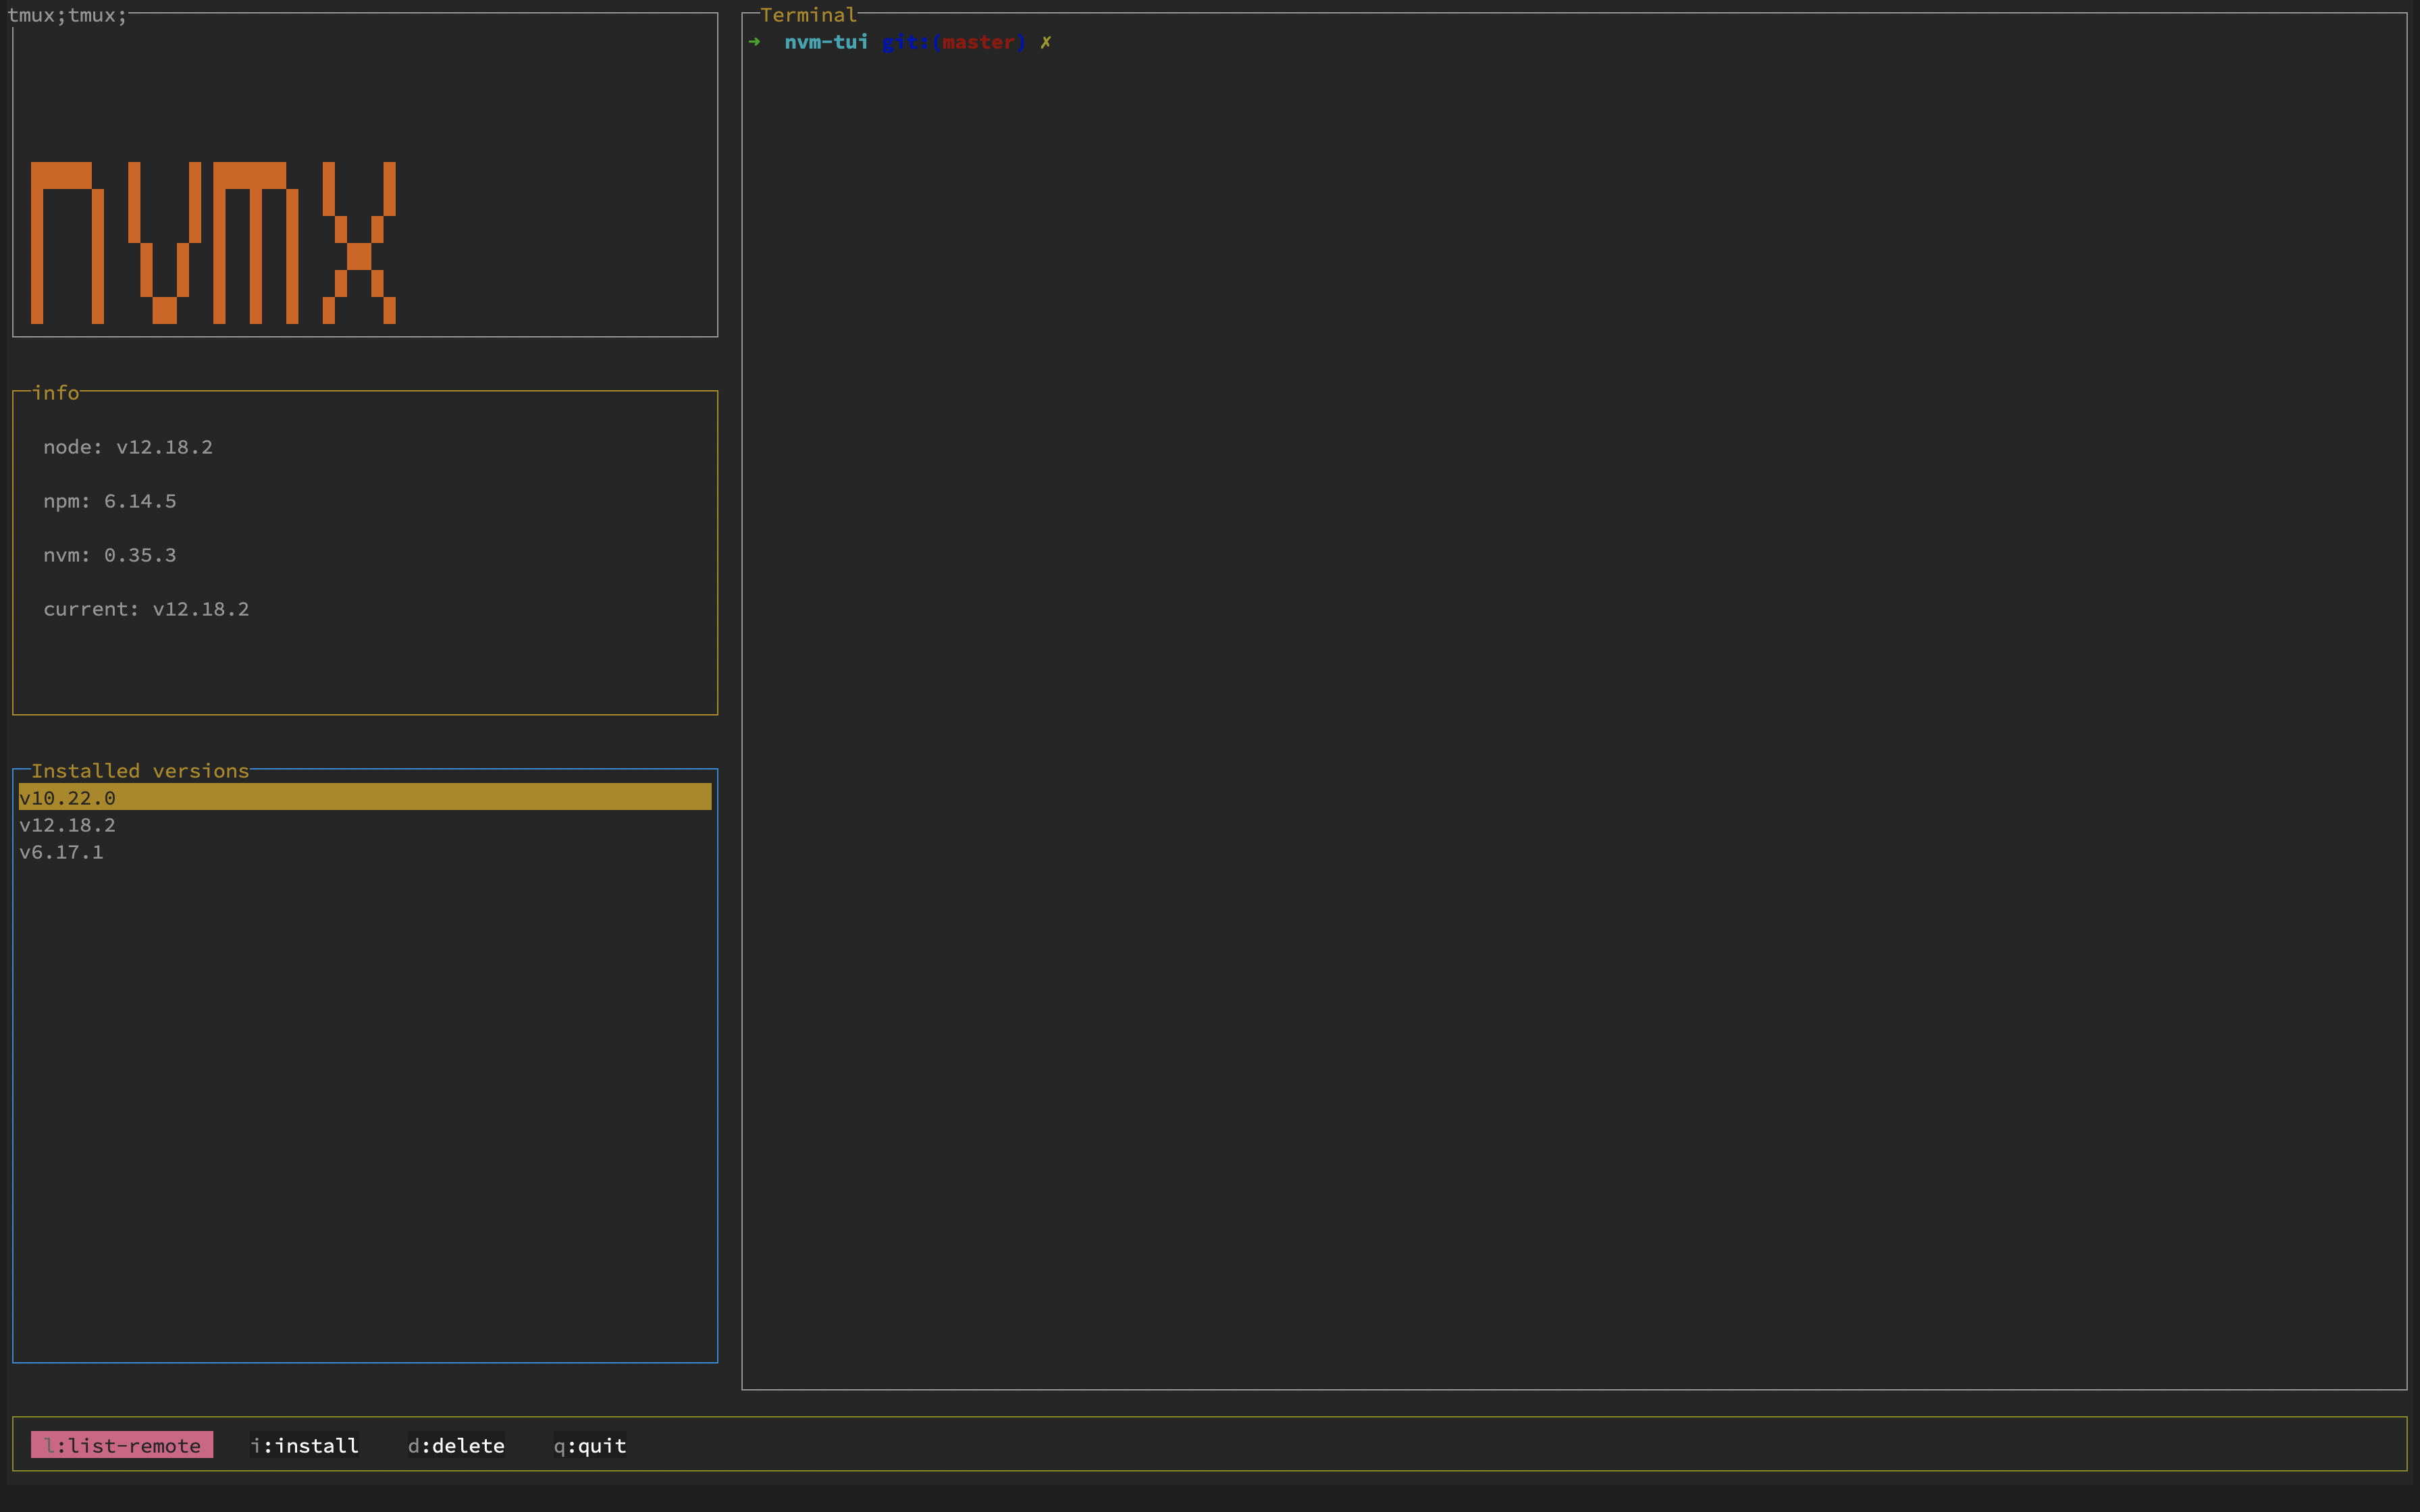Click the d:delete shortcut in footer
Screen dimensions: 2420x1512
456,1445
